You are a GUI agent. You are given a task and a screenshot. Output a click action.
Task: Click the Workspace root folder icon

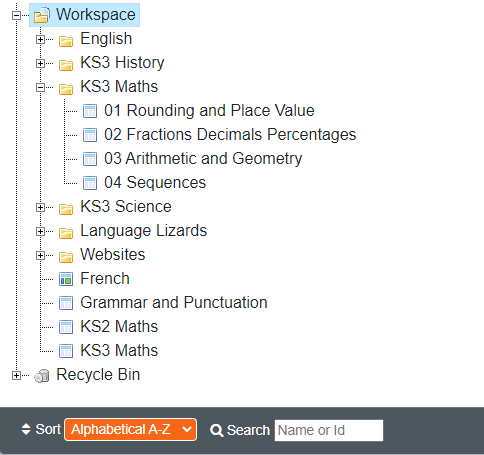[42, 15]
